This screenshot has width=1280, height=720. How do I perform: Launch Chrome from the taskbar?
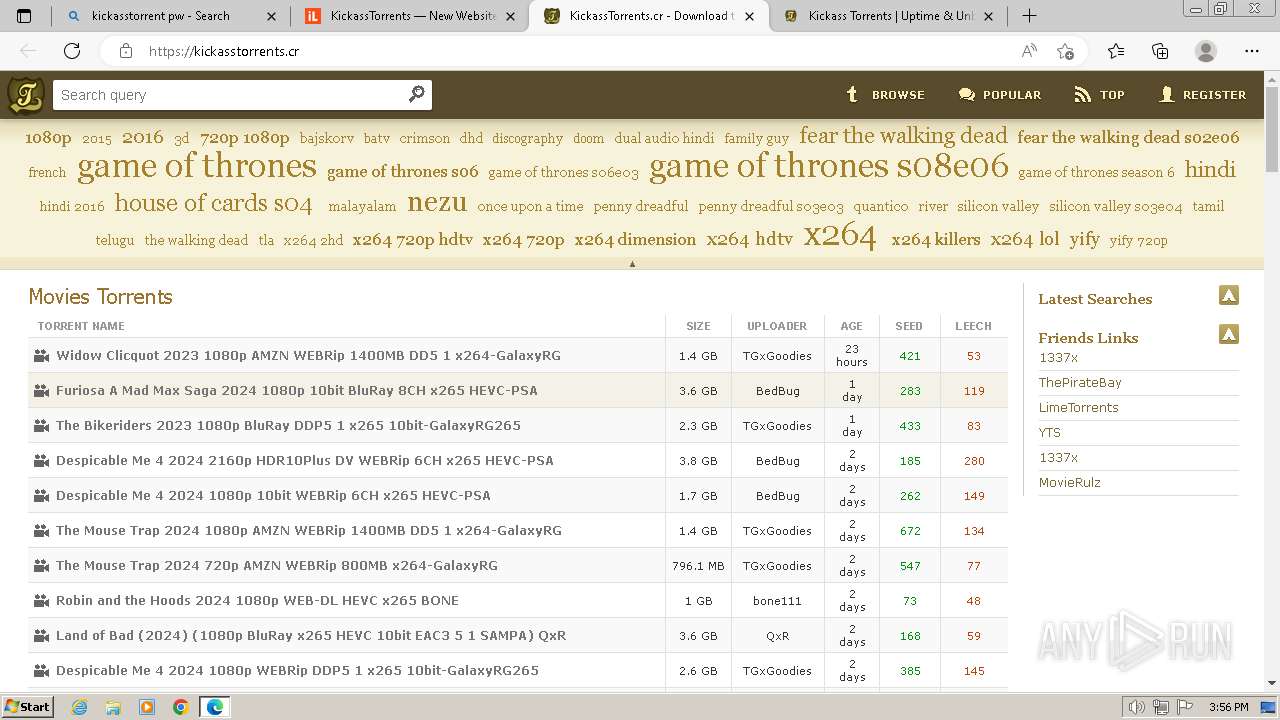tap(181, 707)
